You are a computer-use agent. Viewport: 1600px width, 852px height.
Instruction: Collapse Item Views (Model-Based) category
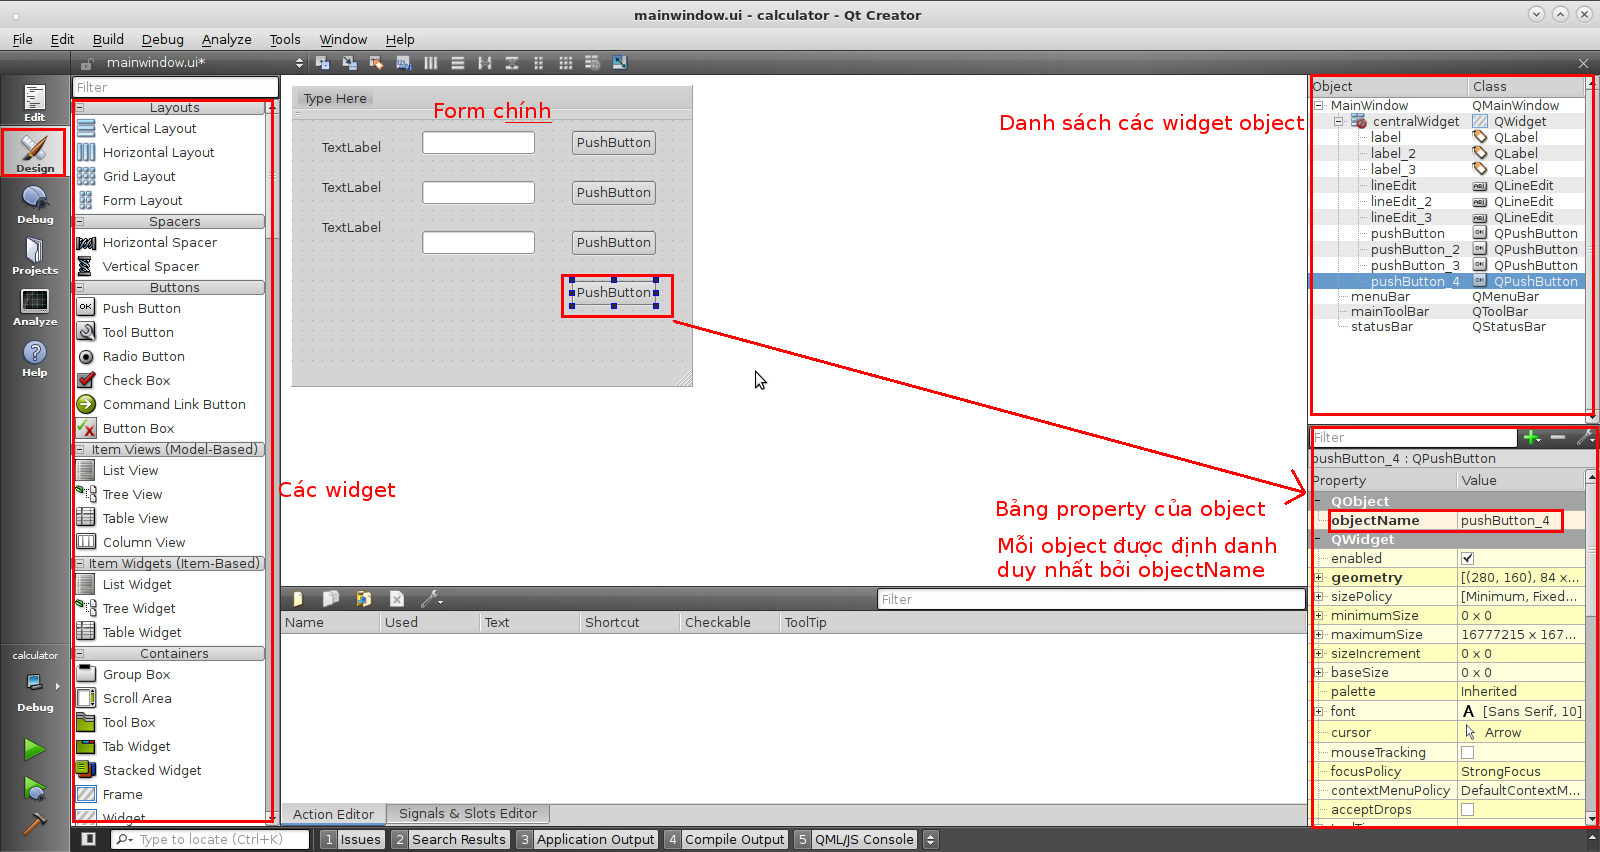(x=80, y=450)
